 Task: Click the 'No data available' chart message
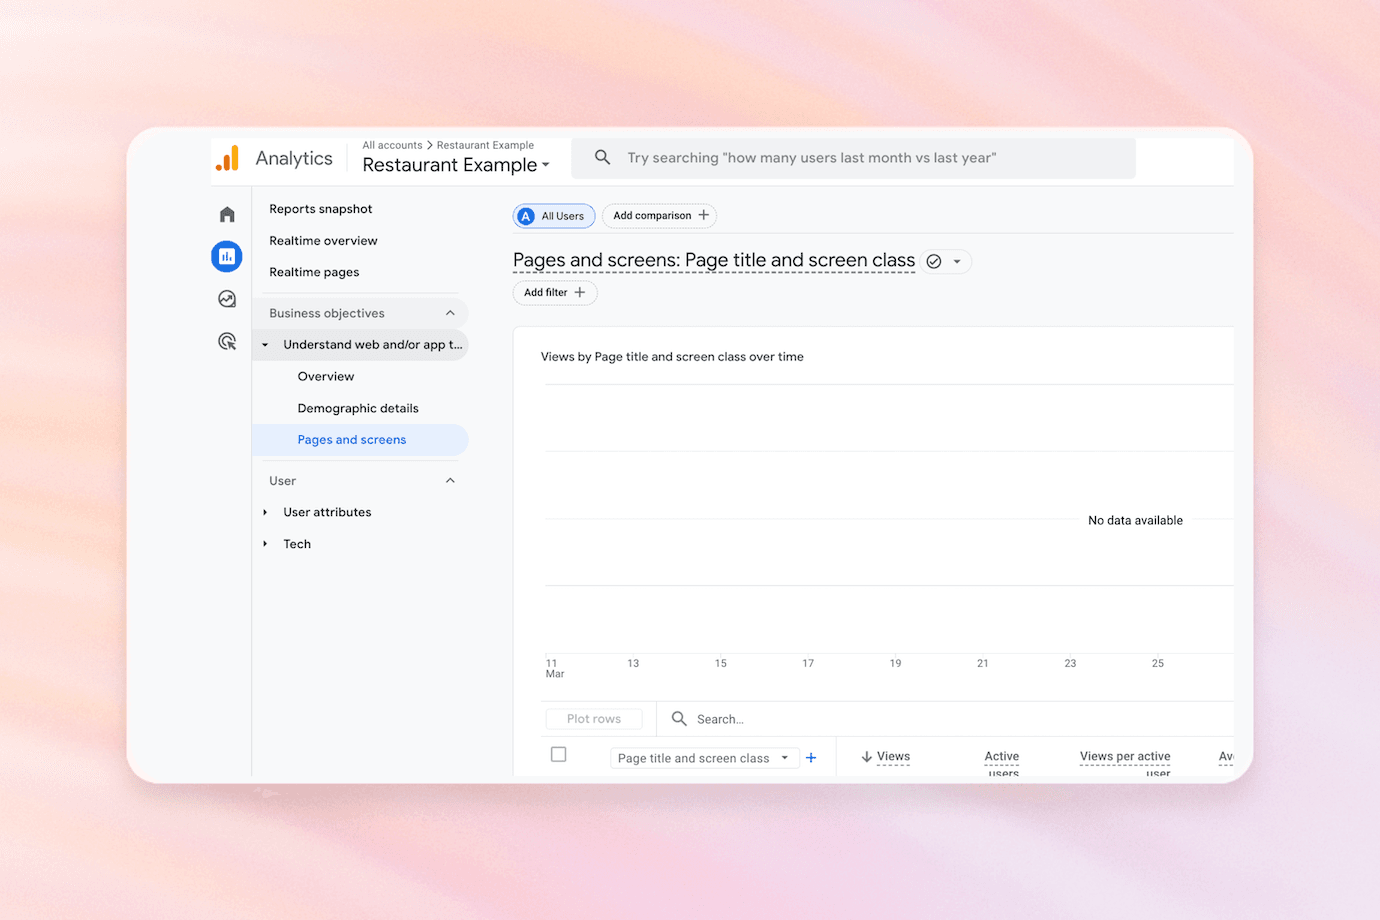point(1135,520)
